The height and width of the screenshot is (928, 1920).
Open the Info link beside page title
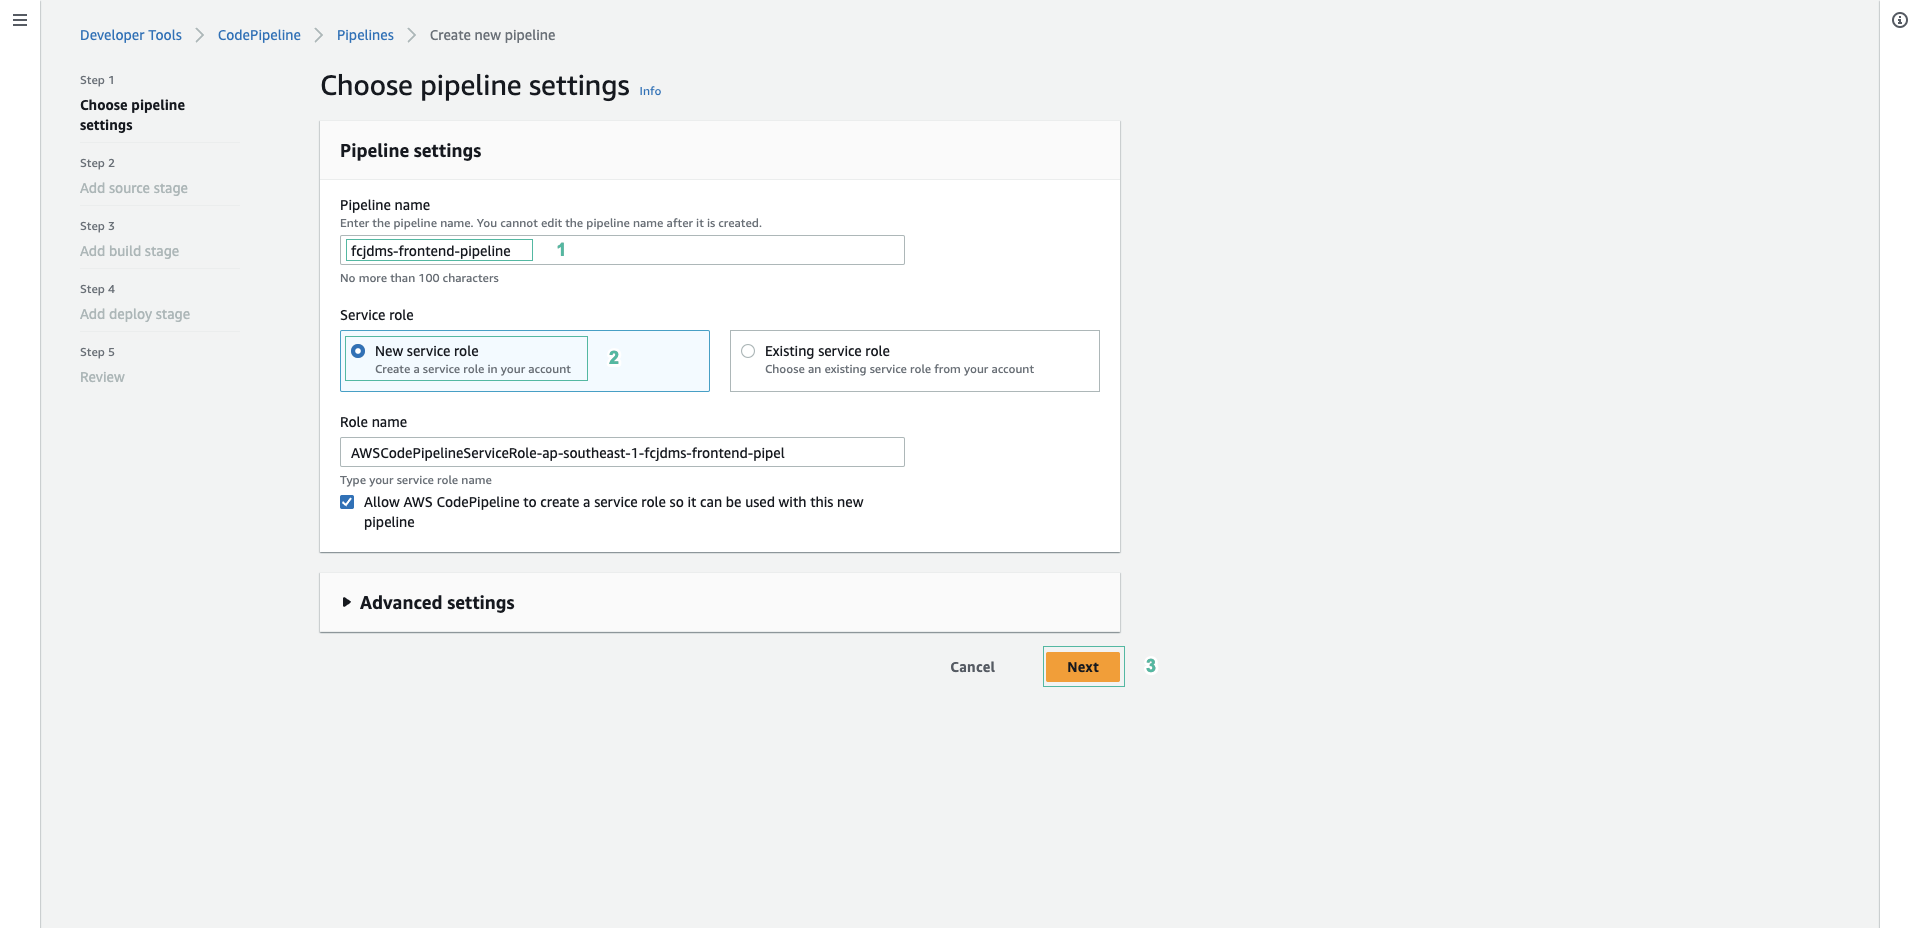tap(650, 91)
